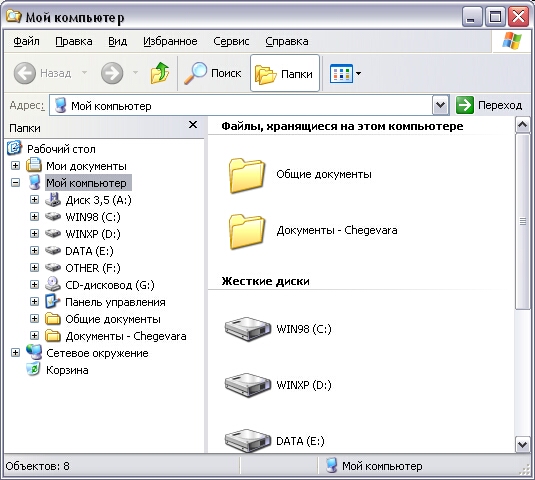
Task: Open the Forward history dropdown arrow
Action: tap(135, 72)
